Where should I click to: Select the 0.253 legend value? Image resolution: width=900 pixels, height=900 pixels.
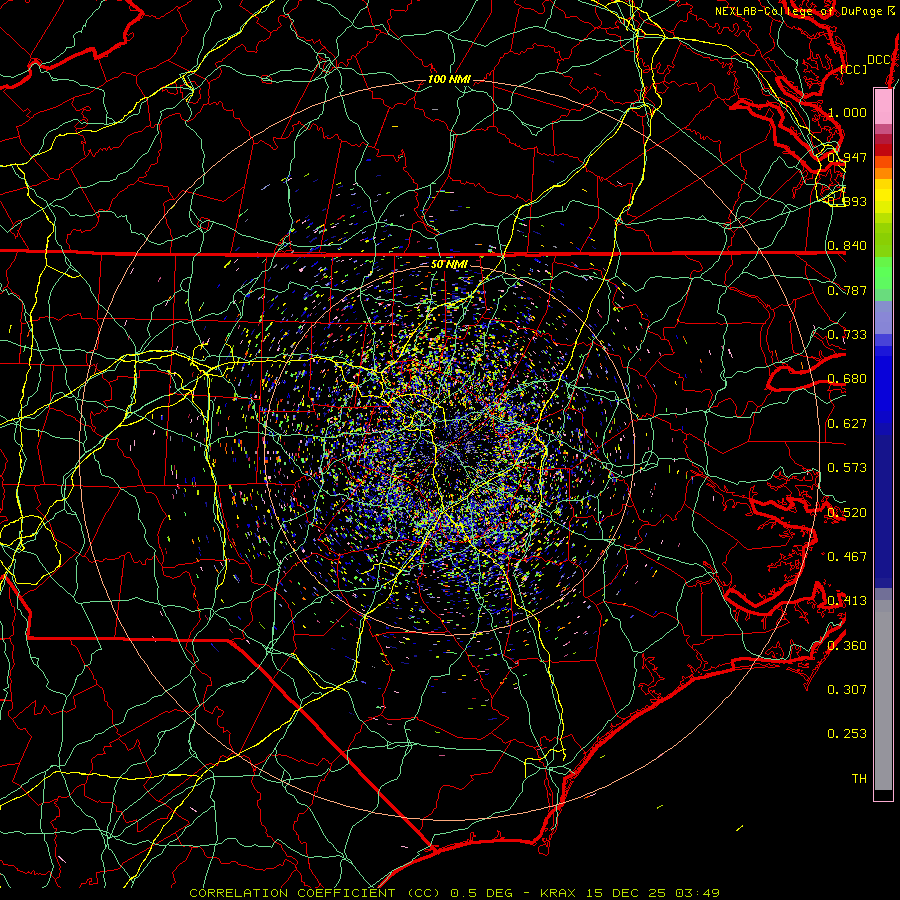click(x=847, y=734)
